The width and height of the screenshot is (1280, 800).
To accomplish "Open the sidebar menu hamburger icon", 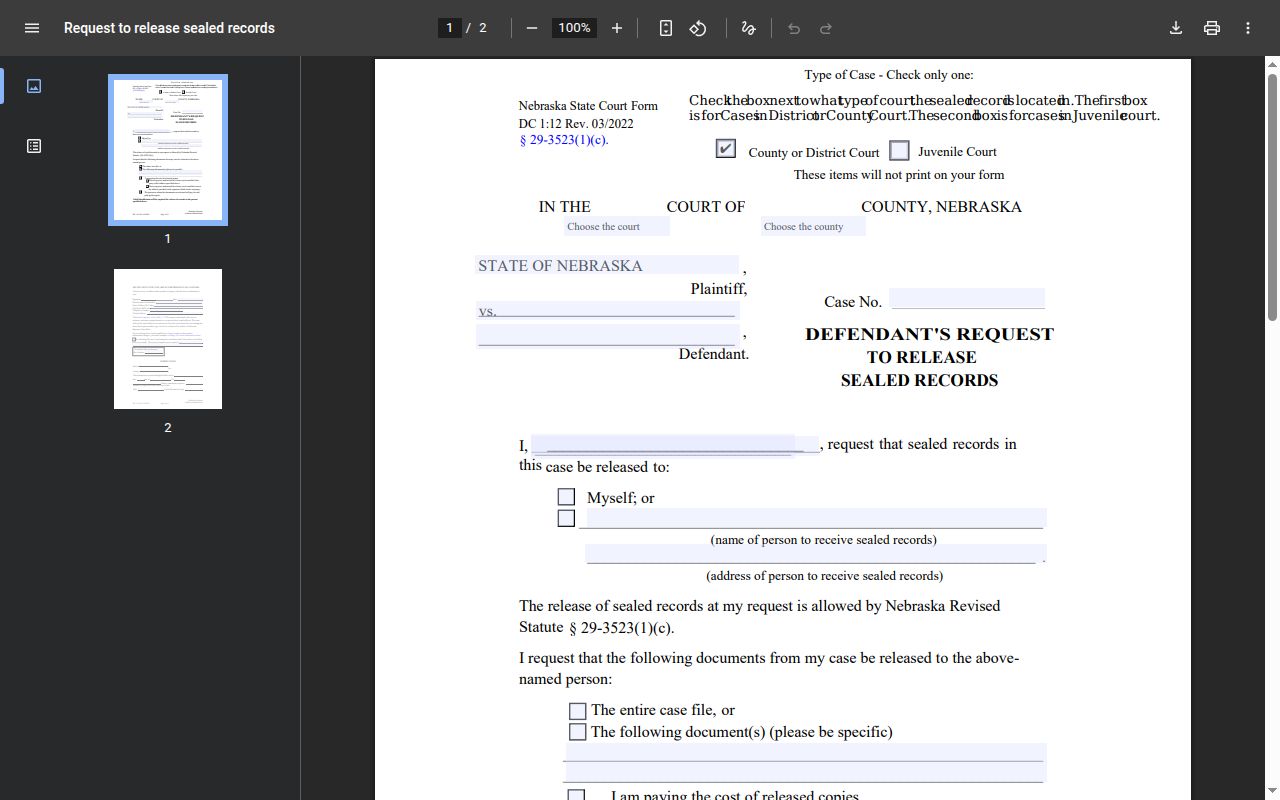I will tap(32, 28).
